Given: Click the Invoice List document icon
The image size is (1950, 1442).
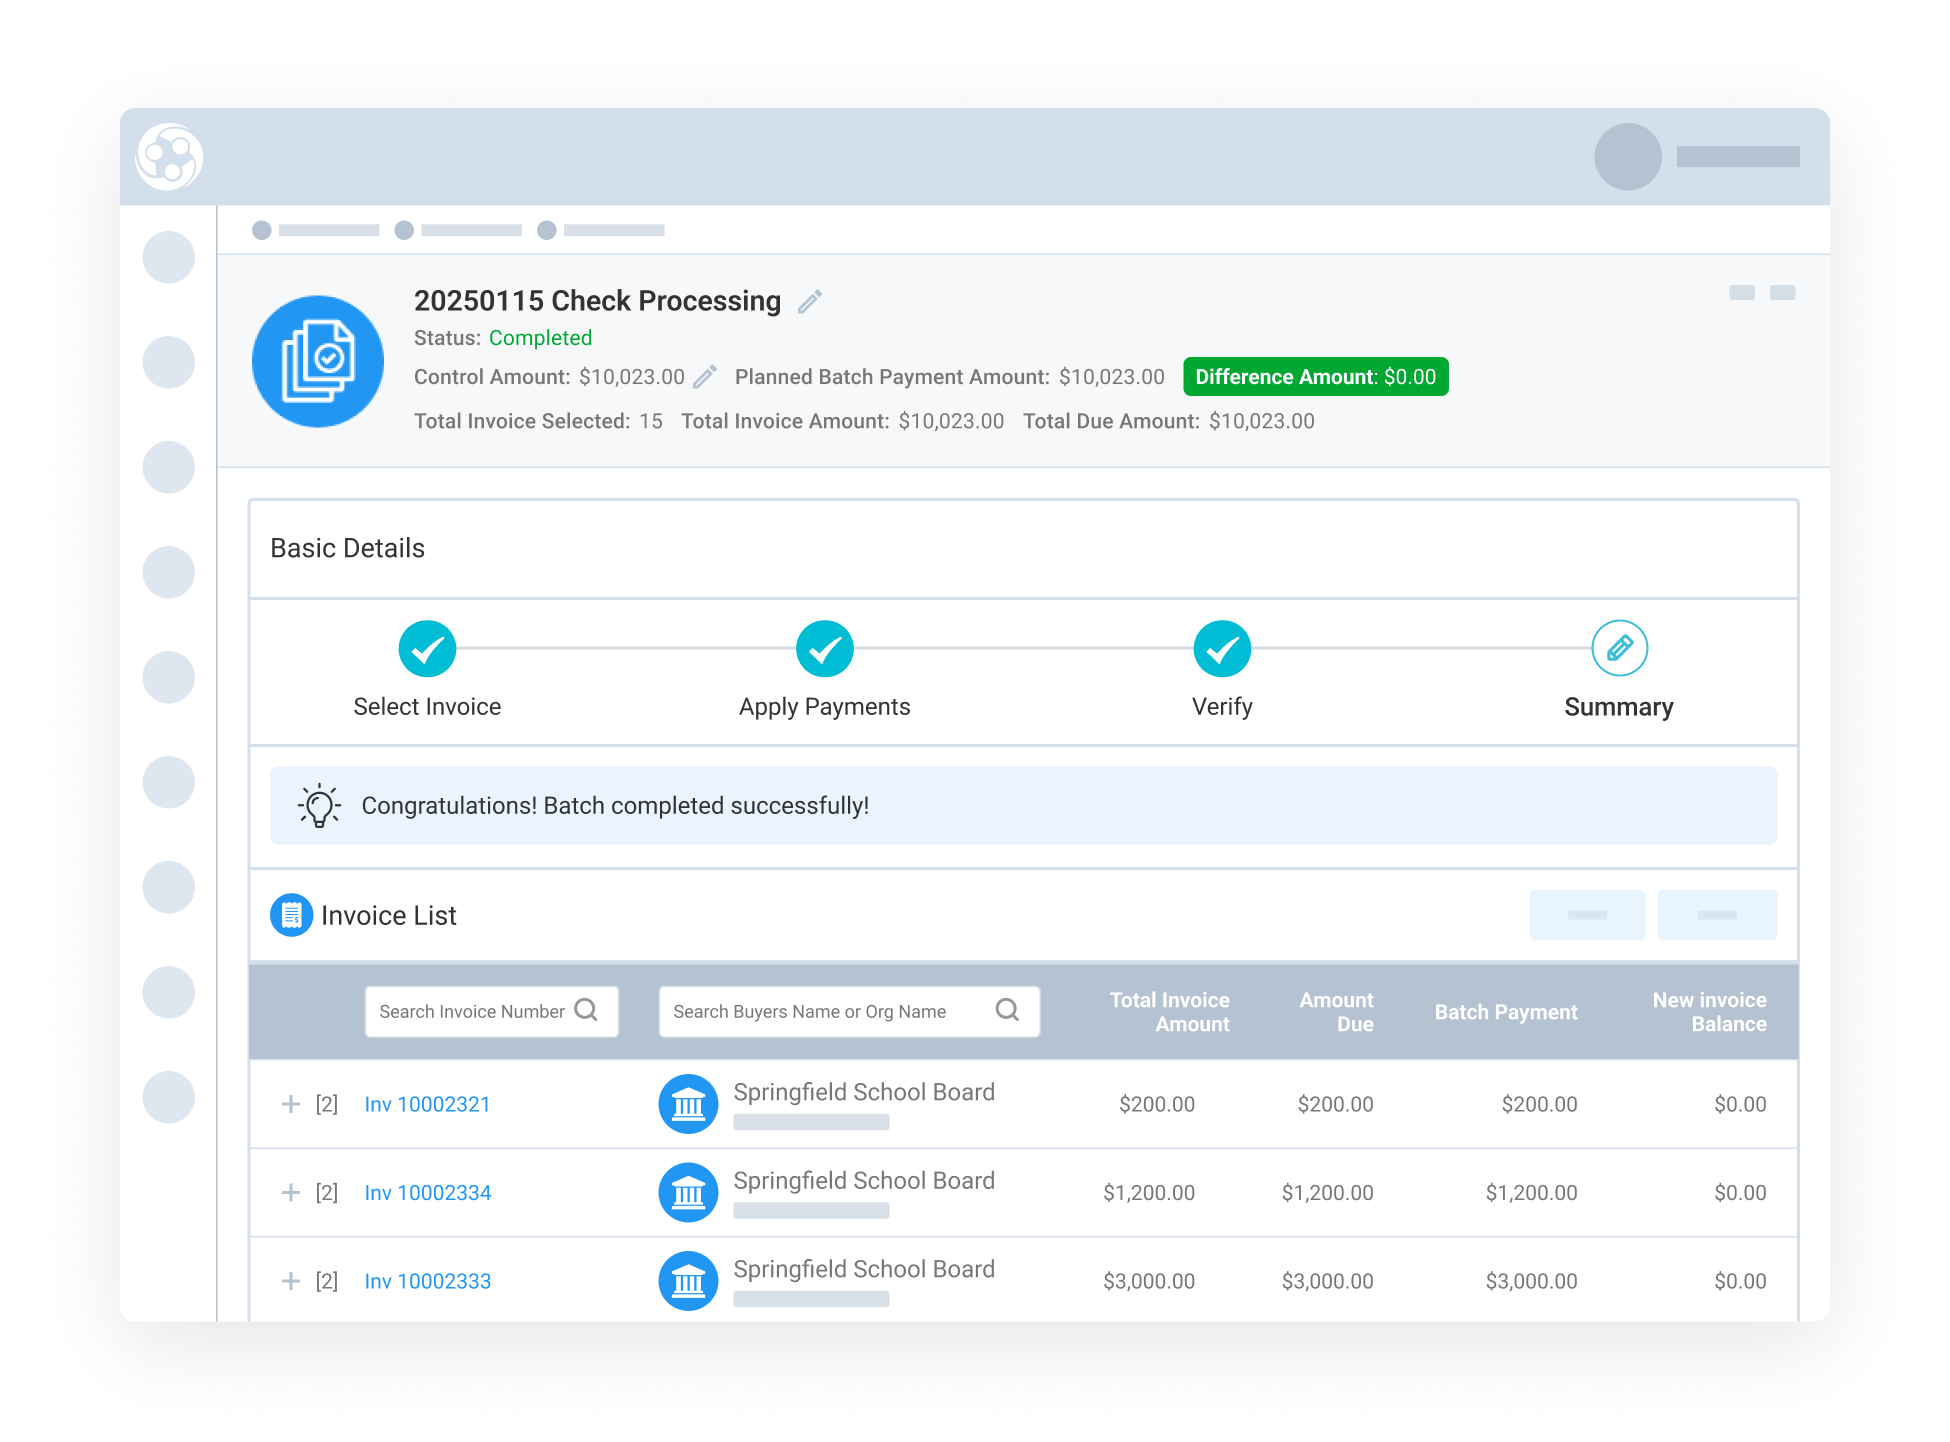Looking at the screenshot, I should click(x=291, y=914).
